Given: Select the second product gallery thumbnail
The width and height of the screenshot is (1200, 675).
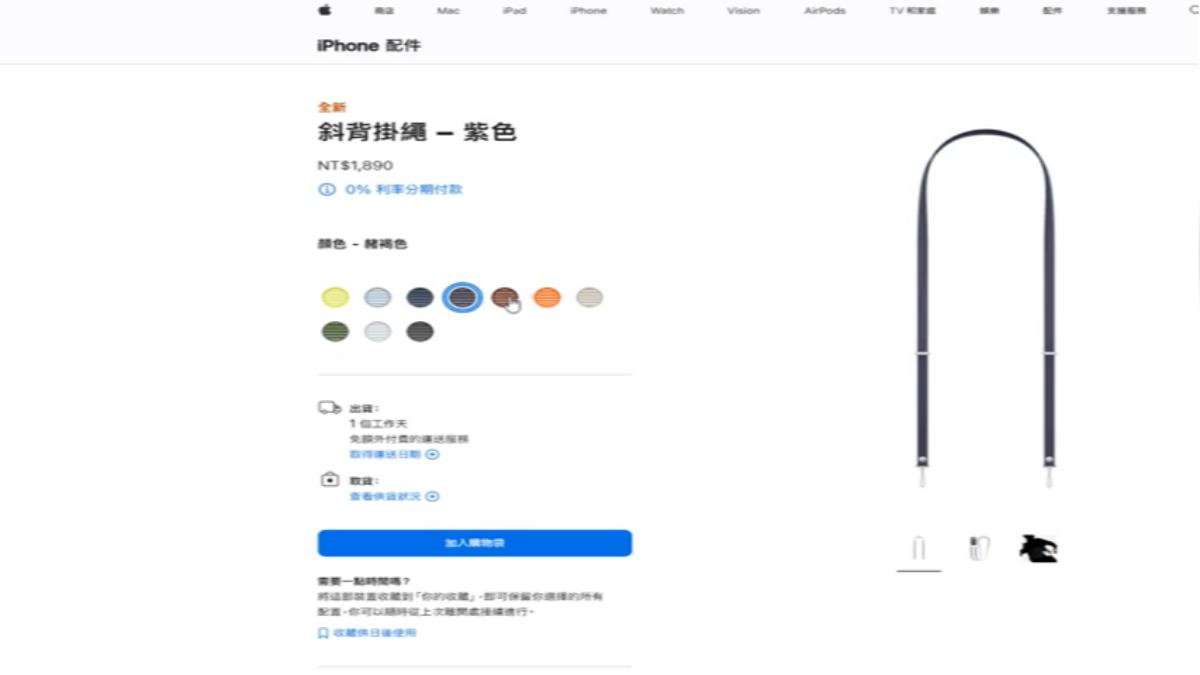Looking at the screenshot, I should coord(979,548).
